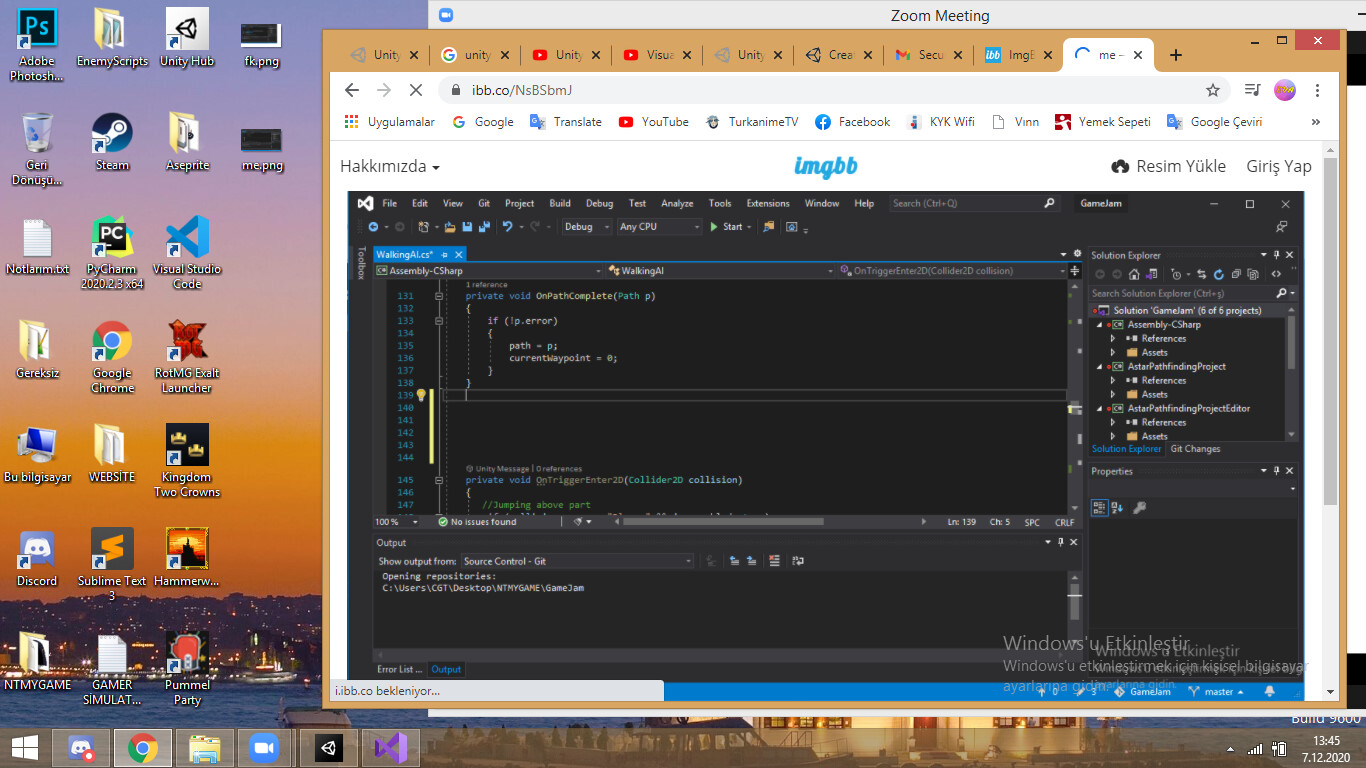Viewport: 1366px width, 768px height.
Task: Open Uygulamalar apps bookmark
Action: tap(389, 122)
